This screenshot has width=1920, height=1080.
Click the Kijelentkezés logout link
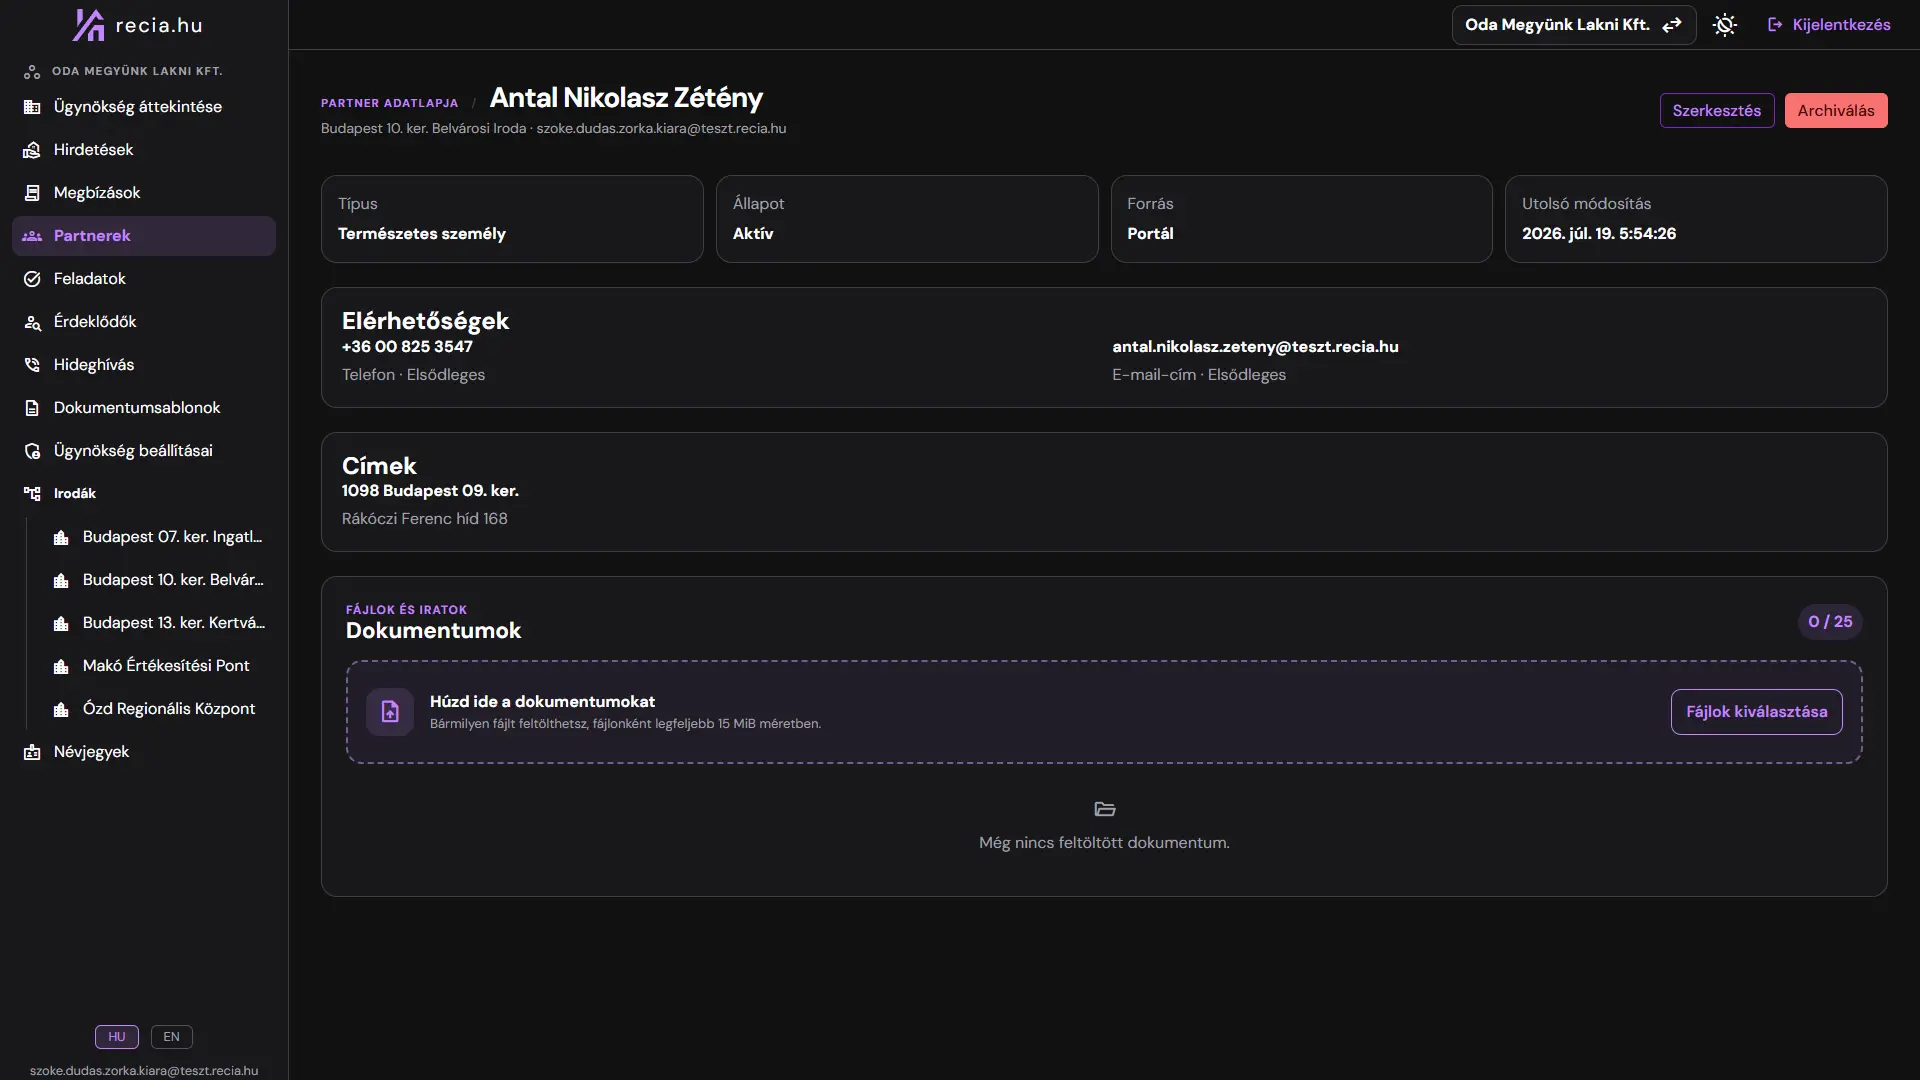[x=1829, y=25]
